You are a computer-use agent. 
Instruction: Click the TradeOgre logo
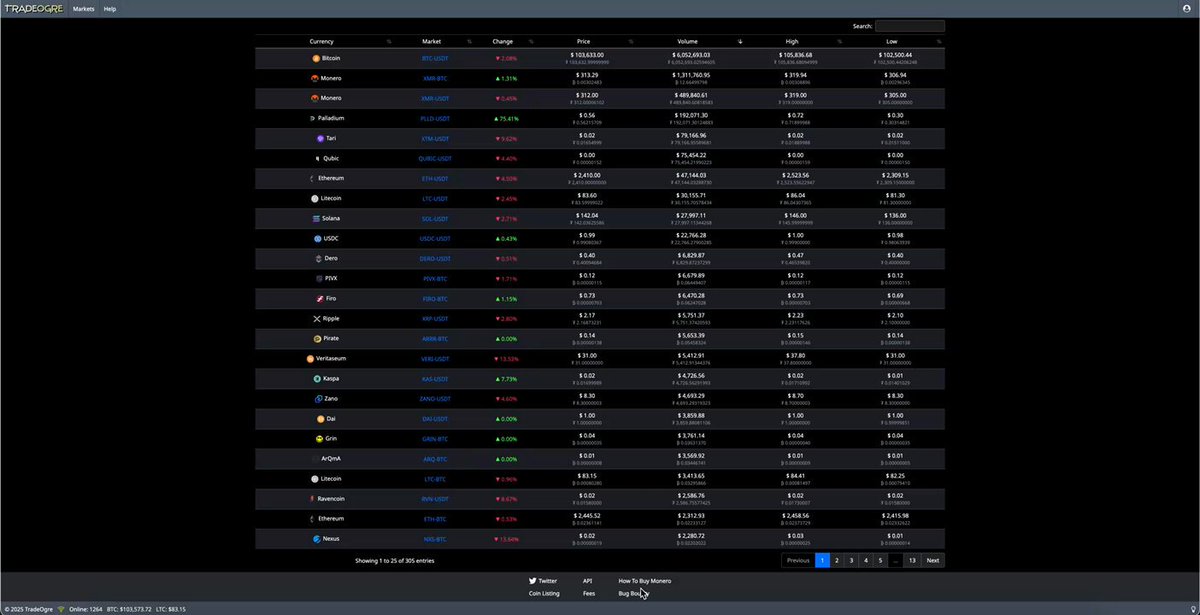(x=33, y=8)
